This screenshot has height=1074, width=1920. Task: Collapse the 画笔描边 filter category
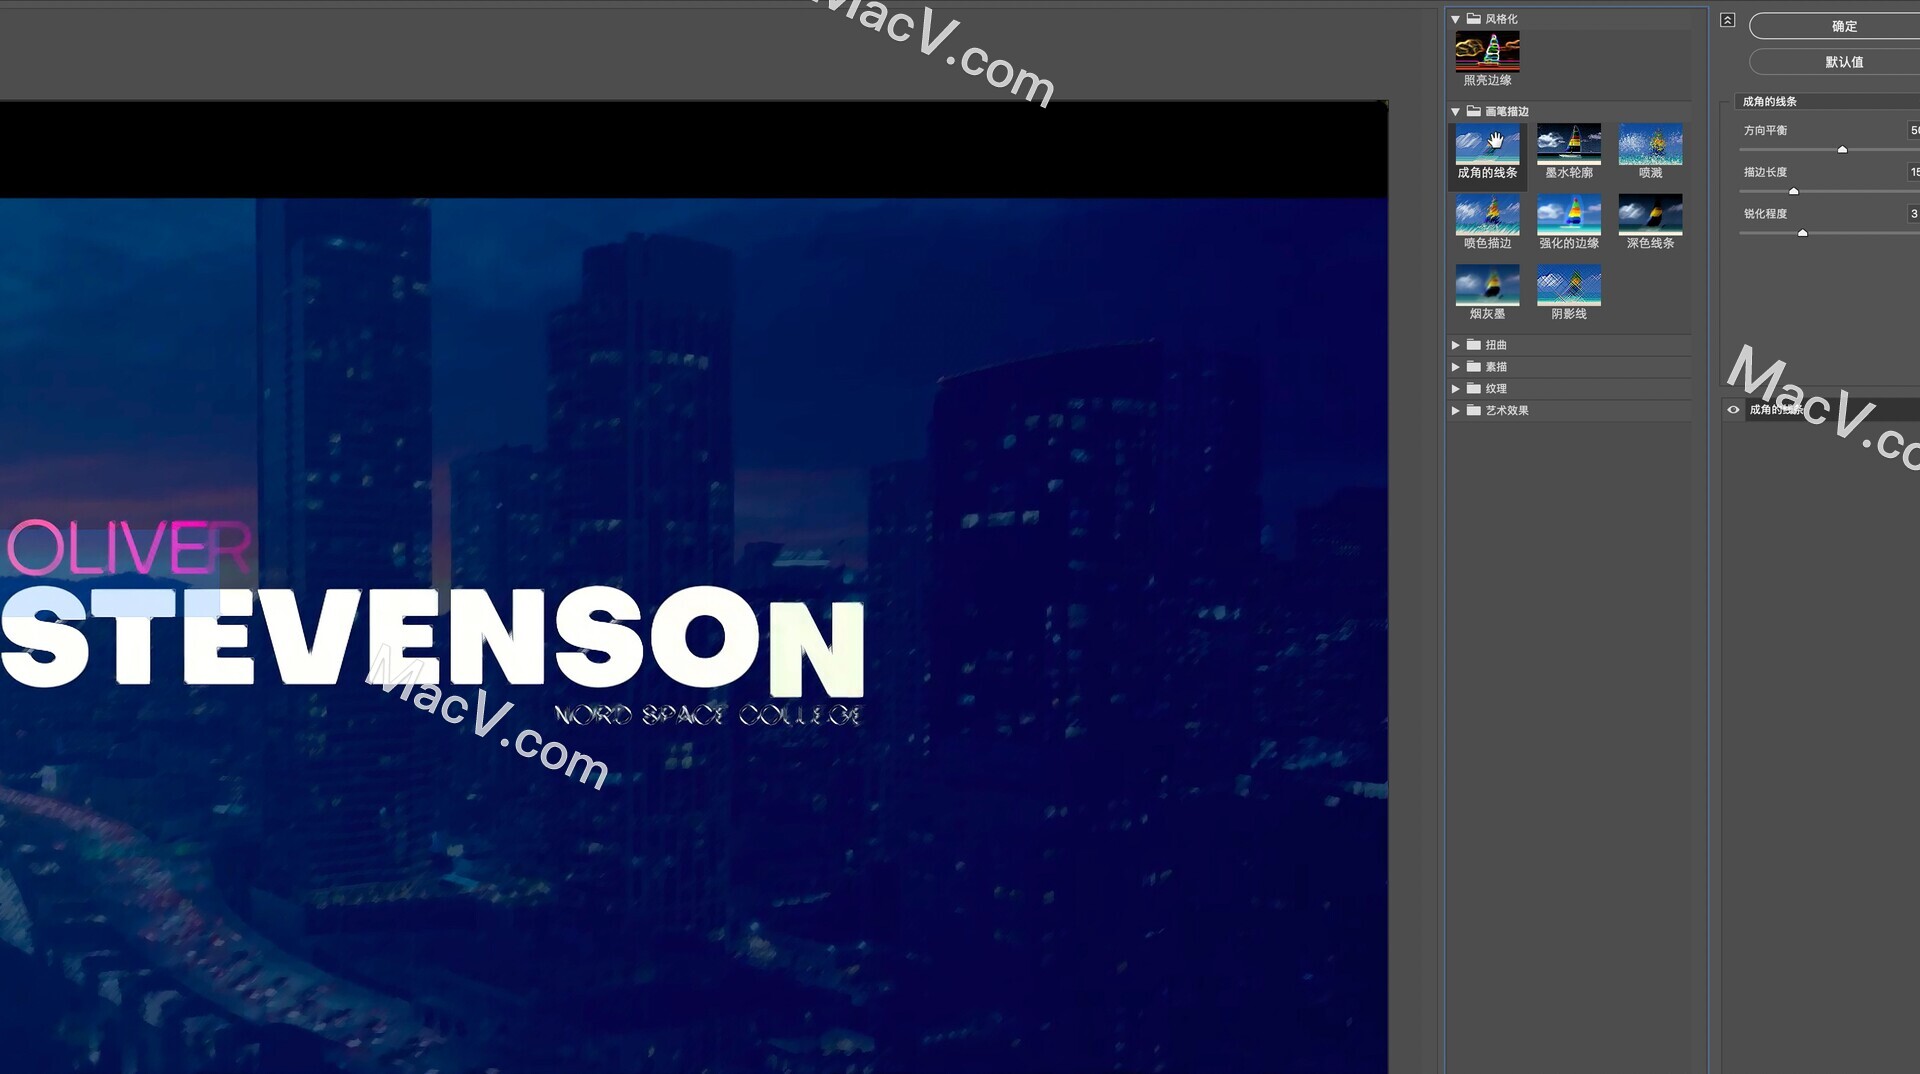[1456, 111]
